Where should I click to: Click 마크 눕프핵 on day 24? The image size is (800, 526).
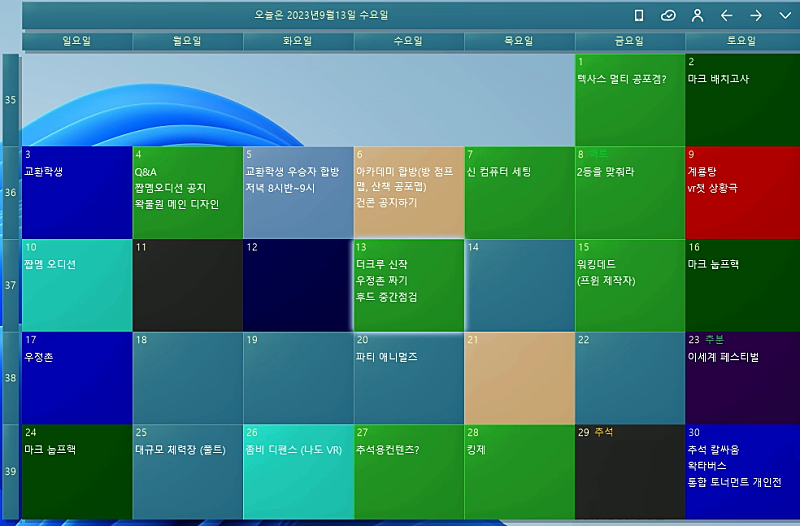click(x=50, y=450)
